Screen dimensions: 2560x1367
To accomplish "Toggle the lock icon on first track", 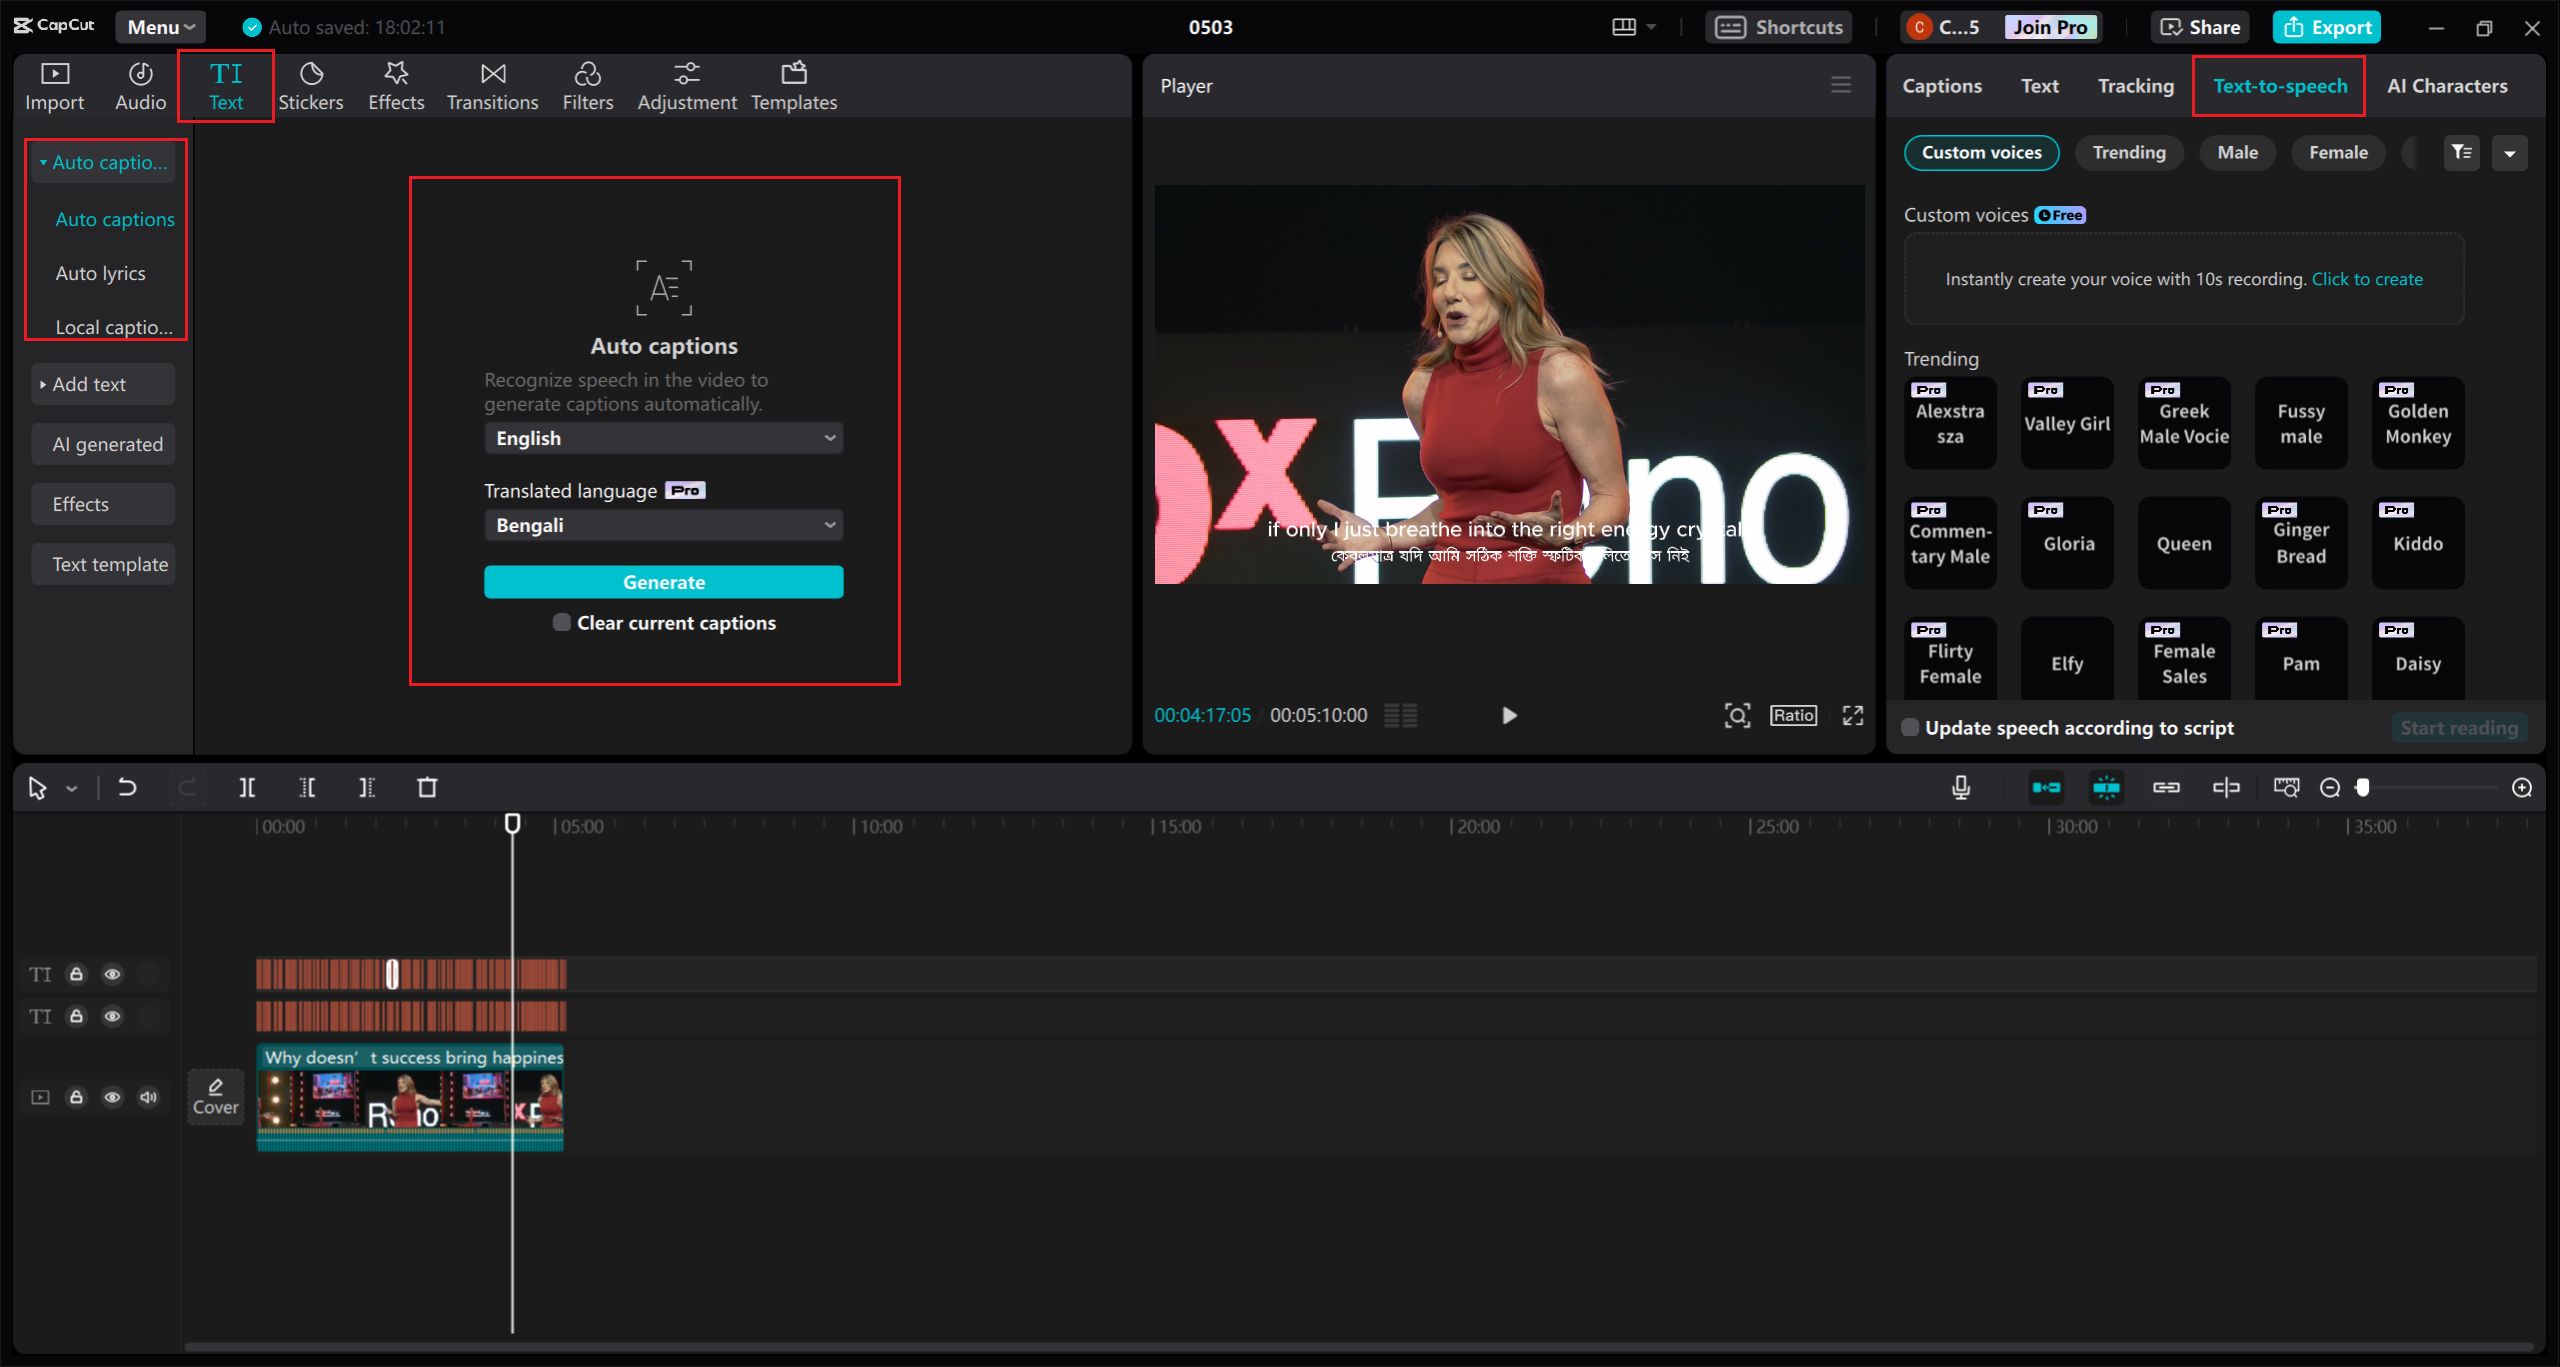I will pyautogui.click(x=76, y=974).
